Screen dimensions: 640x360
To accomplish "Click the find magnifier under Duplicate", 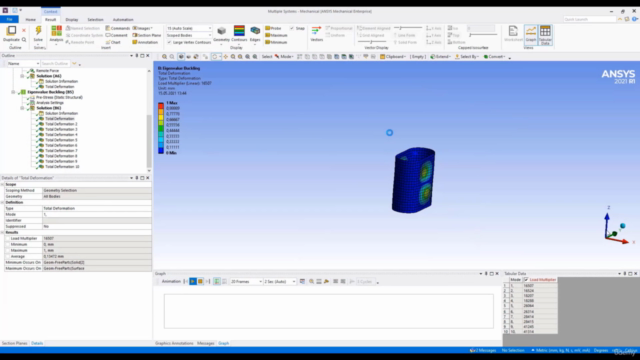I will 24,40.
